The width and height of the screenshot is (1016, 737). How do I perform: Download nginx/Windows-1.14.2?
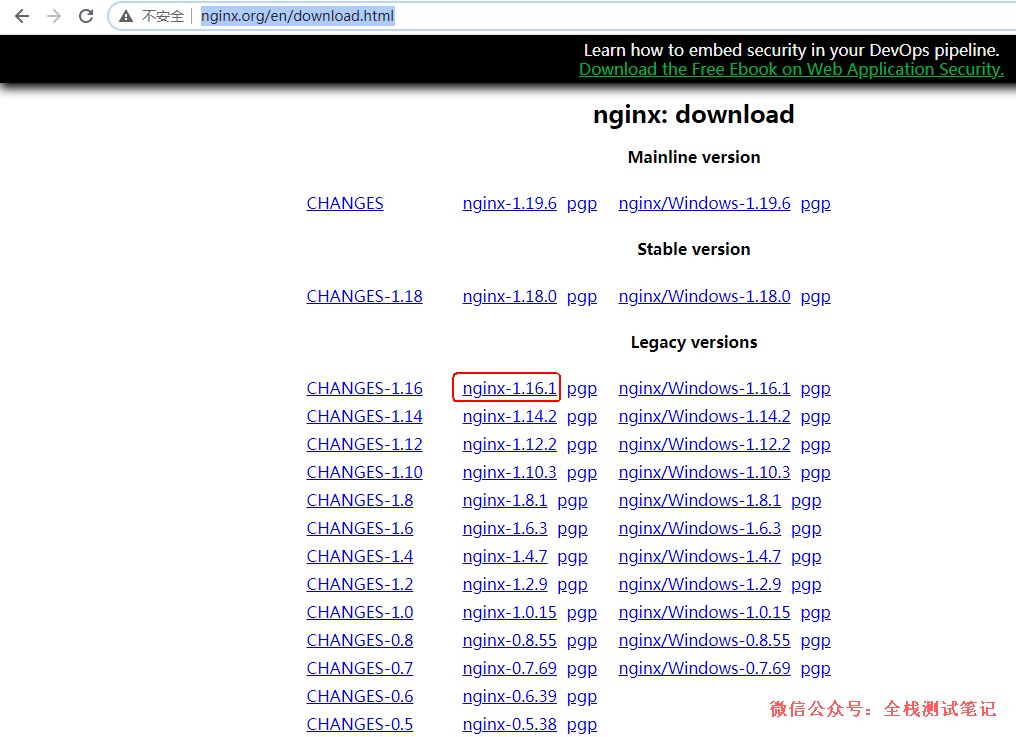coord(704,416)
